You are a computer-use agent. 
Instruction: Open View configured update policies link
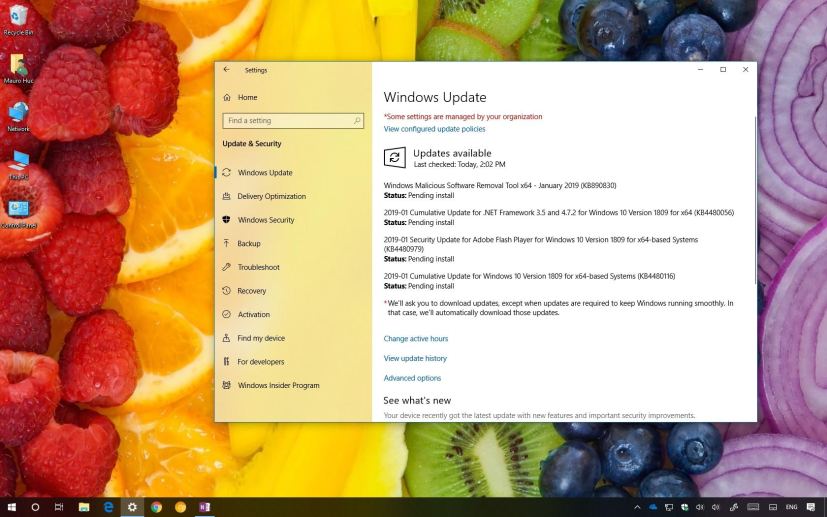(434, 129)
